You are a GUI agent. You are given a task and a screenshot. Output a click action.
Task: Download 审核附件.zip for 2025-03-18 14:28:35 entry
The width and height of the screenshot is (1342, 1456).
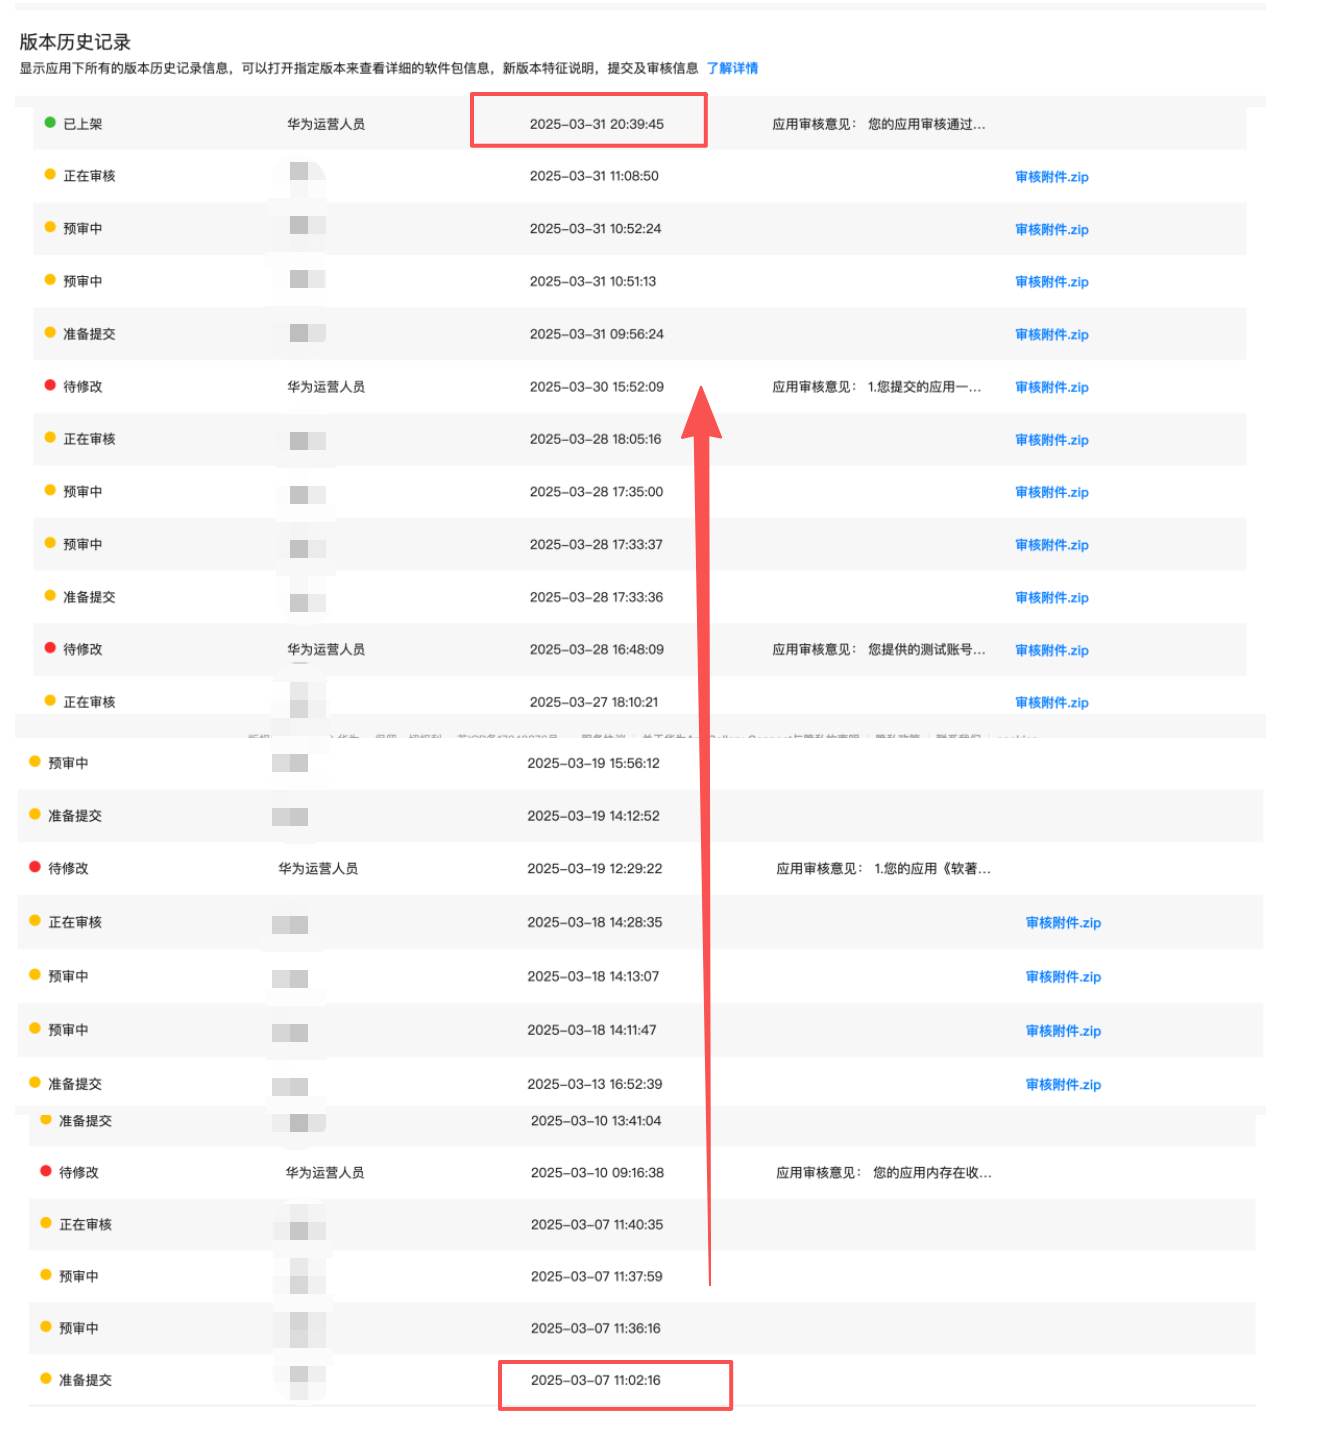pos(1063,923)
